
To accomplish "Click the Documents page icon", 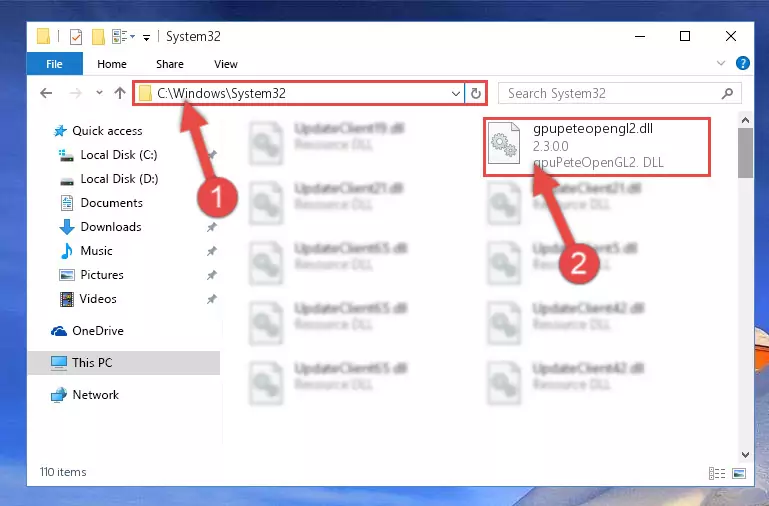I will pos(67,203).
